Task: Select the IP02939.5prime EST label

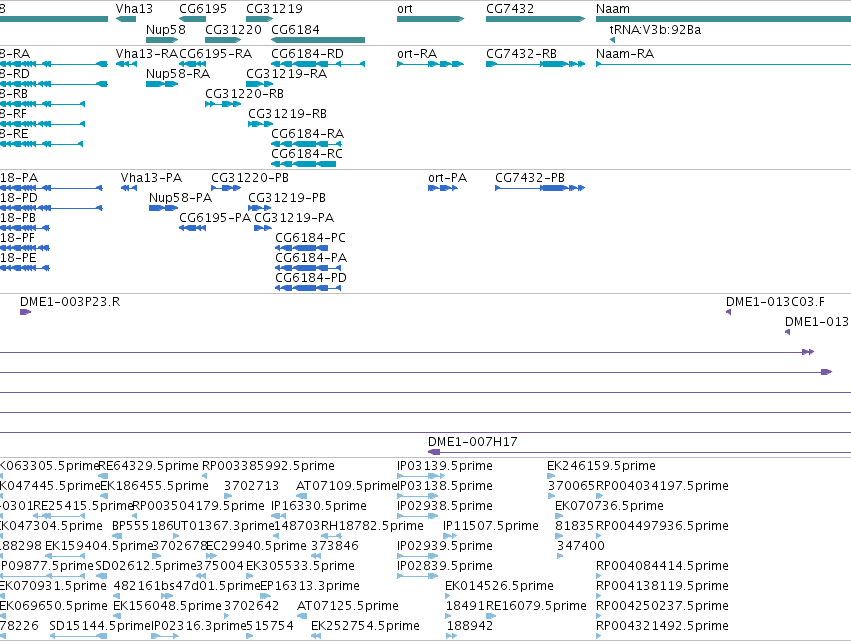Action: click(x=444, y=547)
